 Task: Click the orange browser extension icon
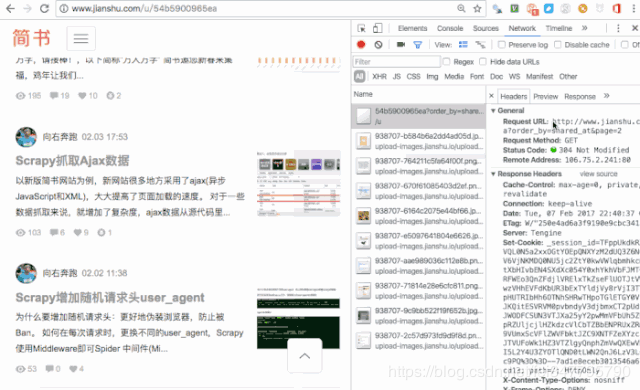pos(582,8)
